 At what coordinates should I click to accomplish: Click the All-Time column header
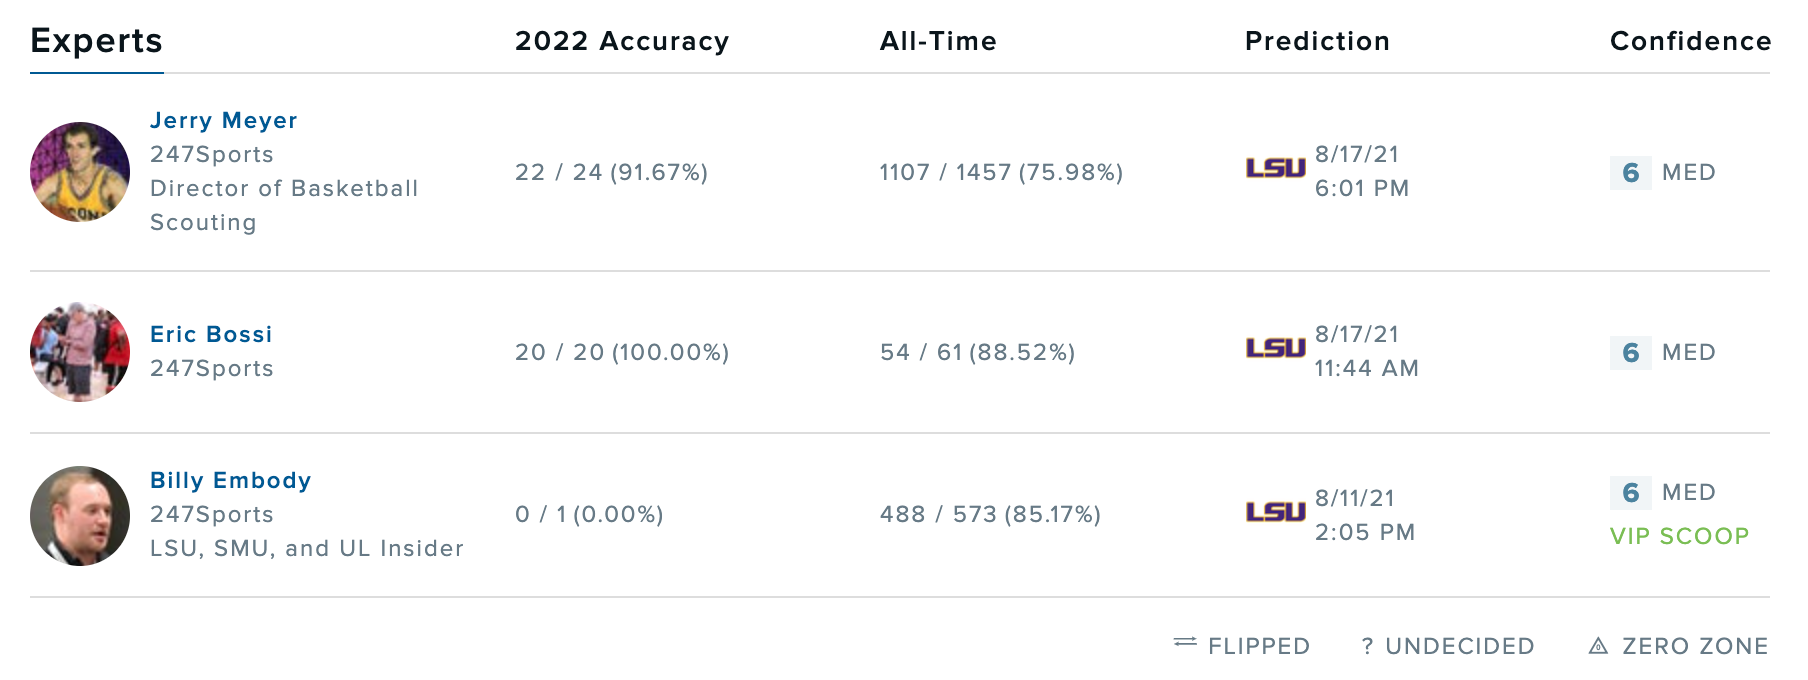[x=937, y=41]
